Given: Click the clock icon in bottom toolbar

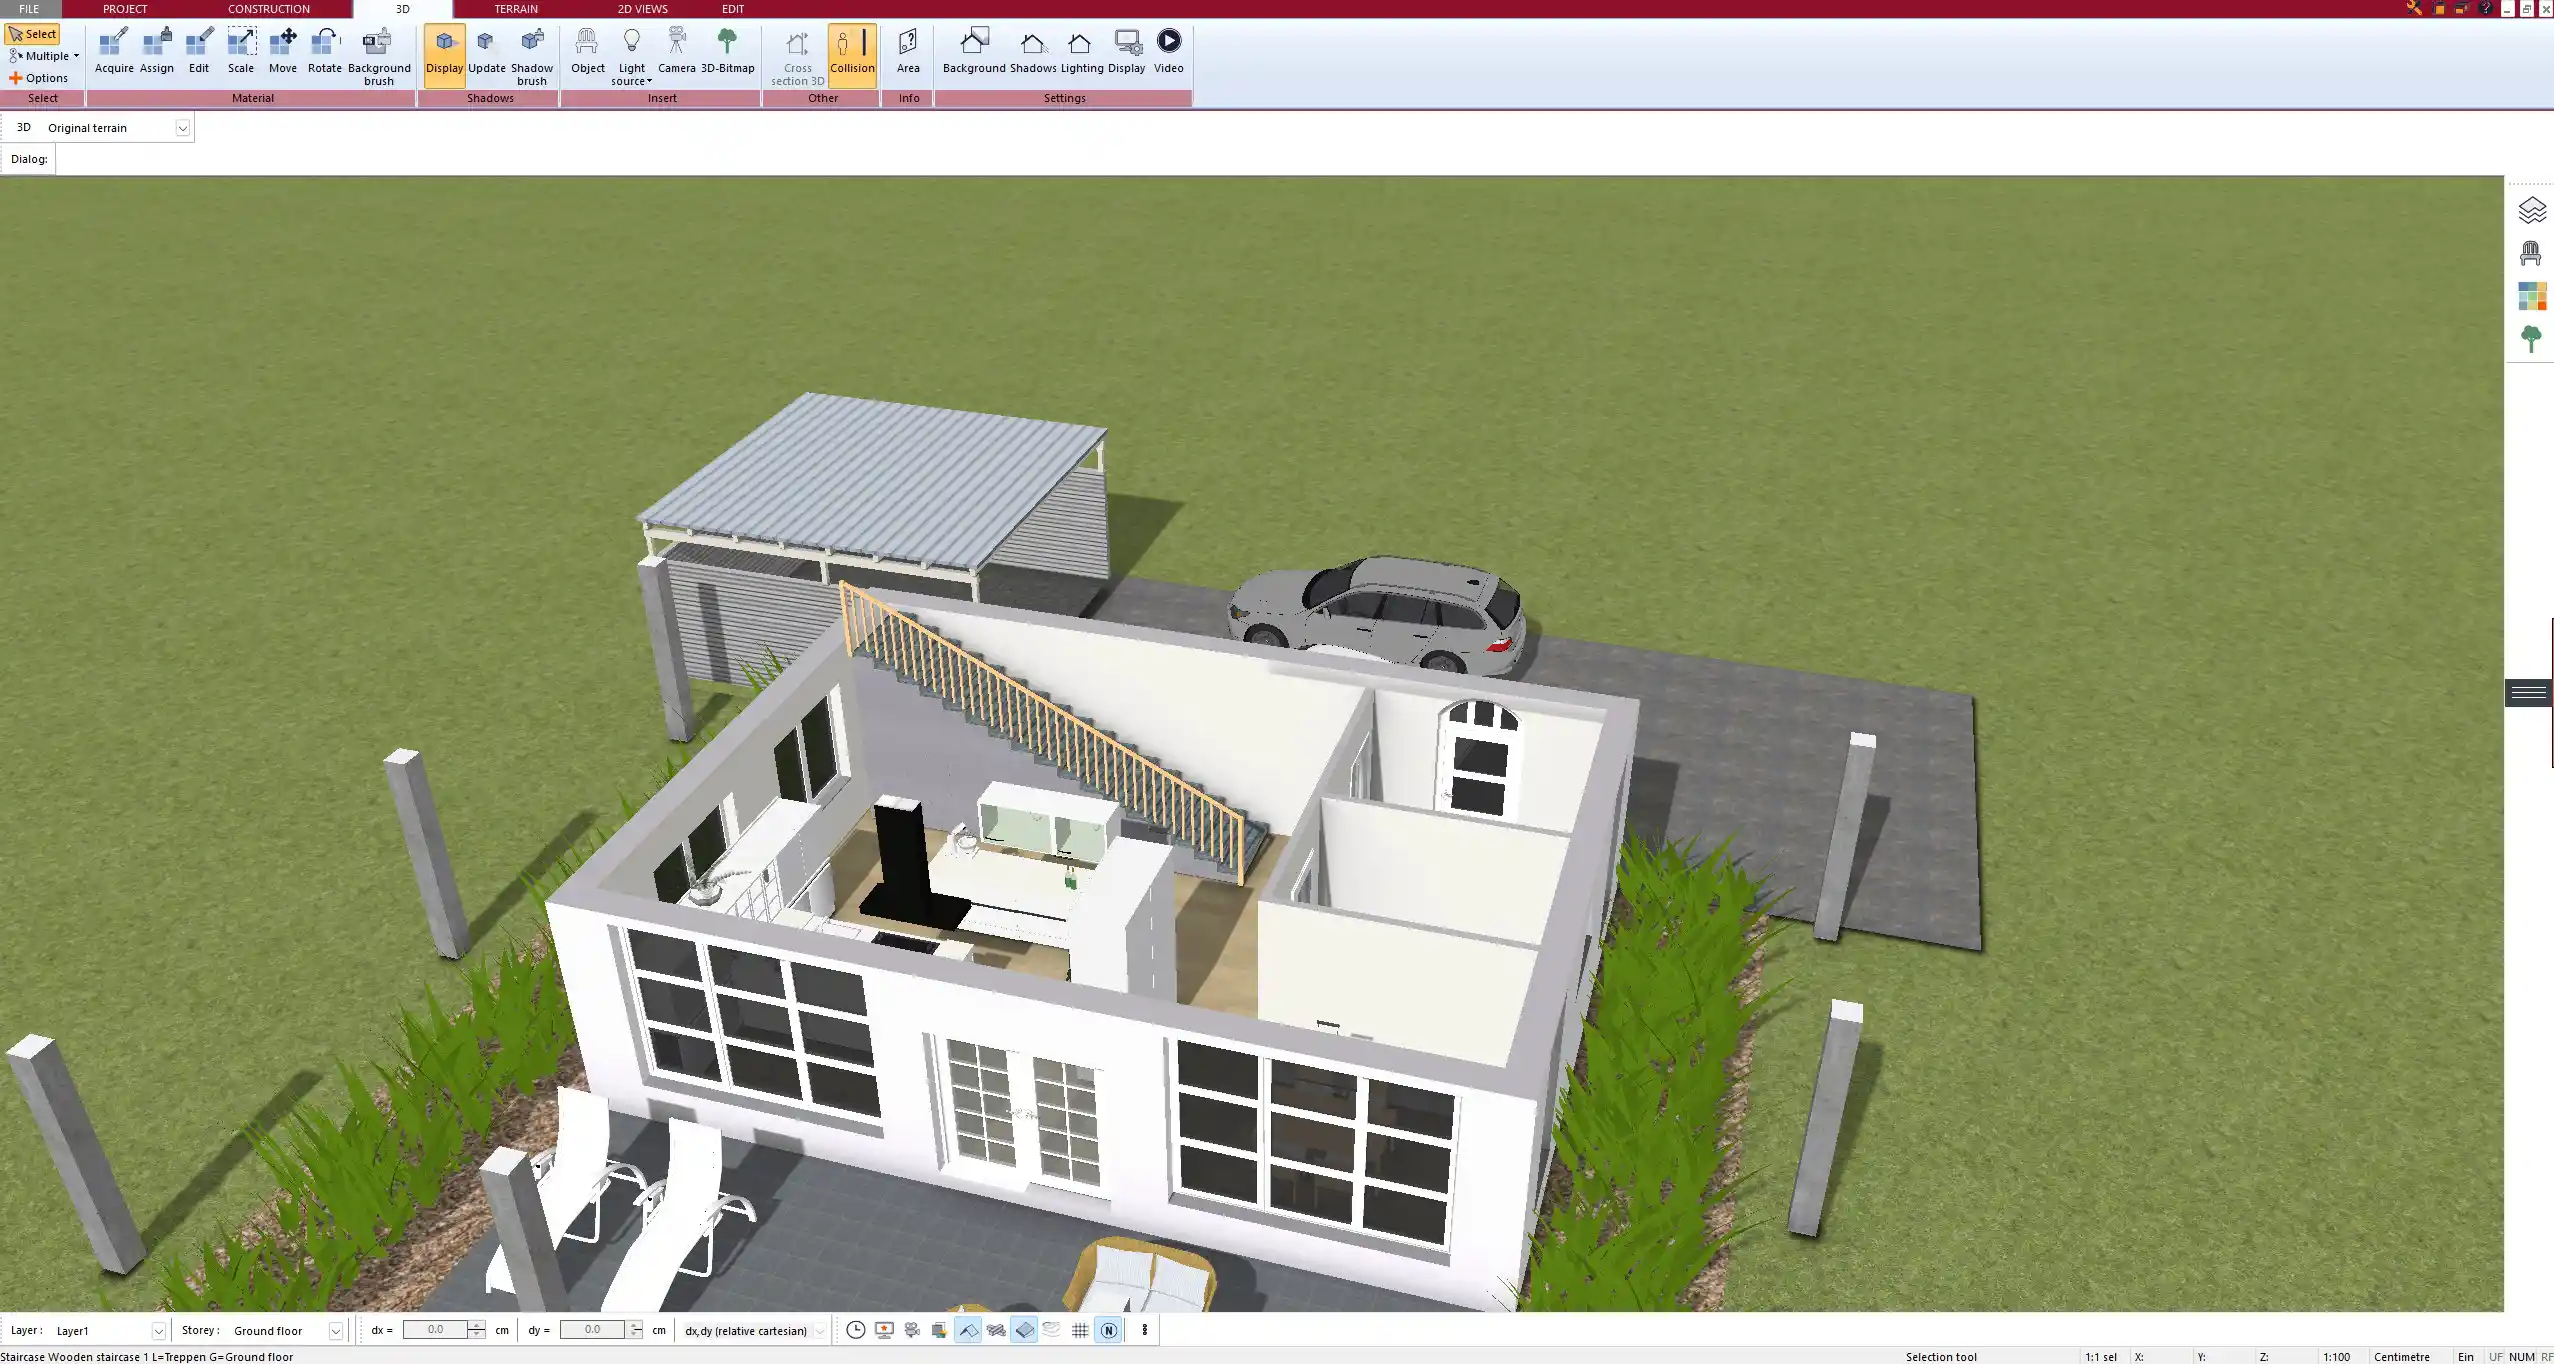Looking at the screenshot, I should (856, 1330).
